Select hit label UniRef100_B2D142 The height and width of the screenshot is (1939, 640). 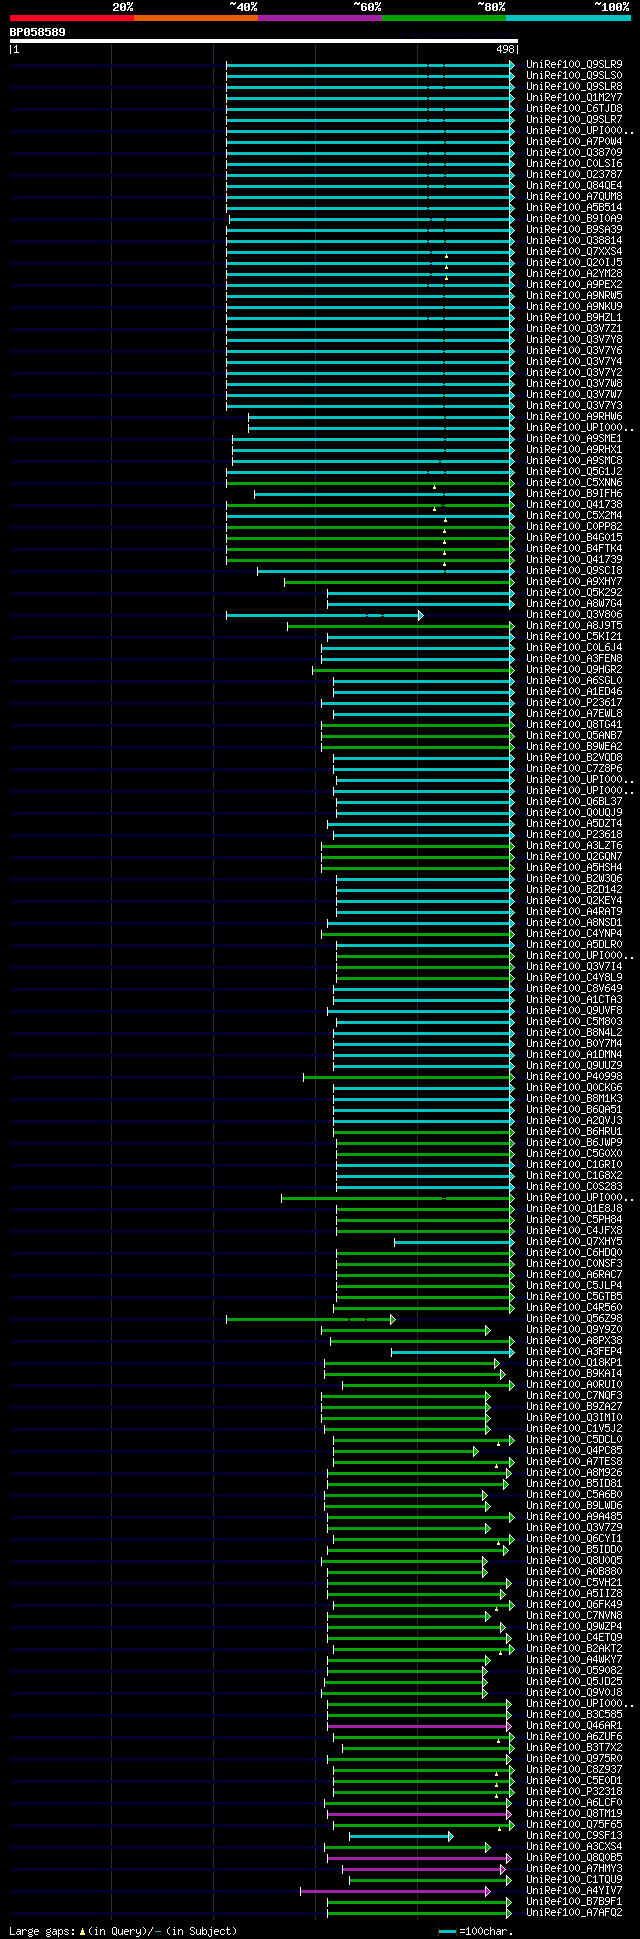point(574,889)
